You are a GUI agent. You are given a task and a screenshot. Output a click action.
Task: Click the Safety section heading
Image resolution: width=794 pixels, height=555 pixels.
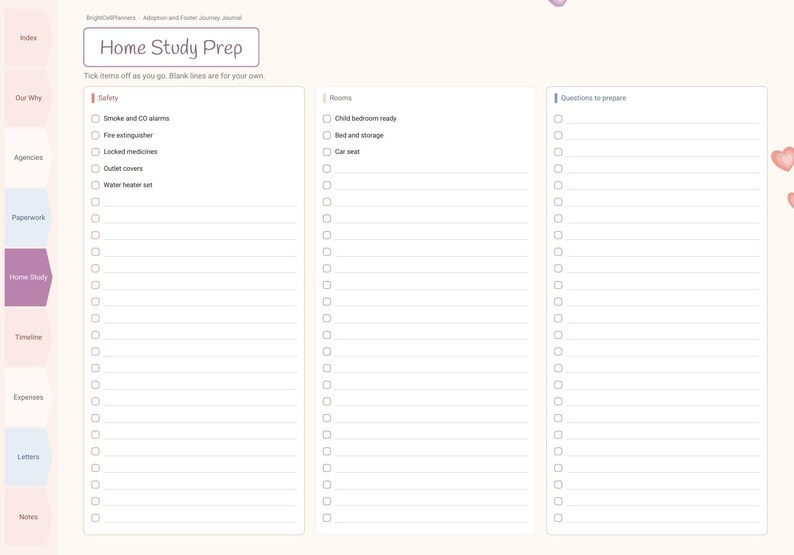pos(108,98)
